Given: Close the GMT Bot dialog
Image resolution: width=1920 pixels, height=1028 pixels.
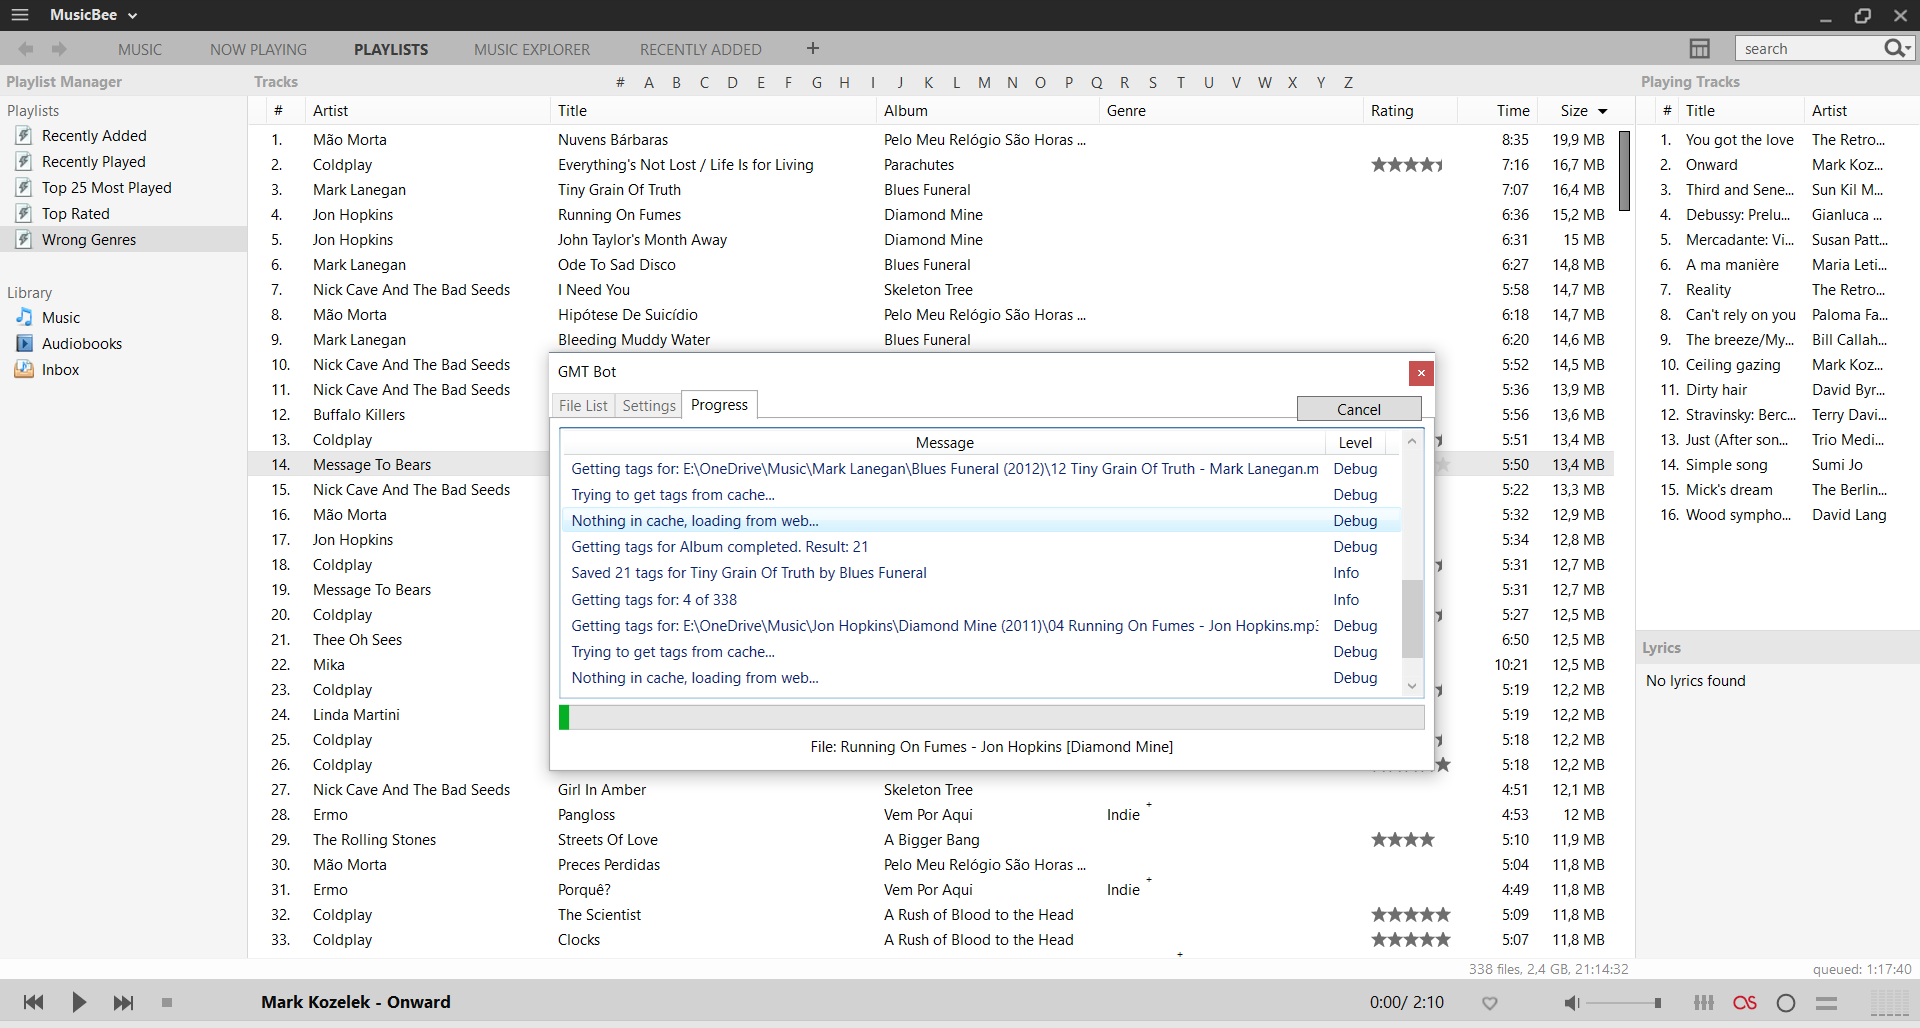Looking at the screenshot, I should pyautogui.click(x=1421, y=373).
